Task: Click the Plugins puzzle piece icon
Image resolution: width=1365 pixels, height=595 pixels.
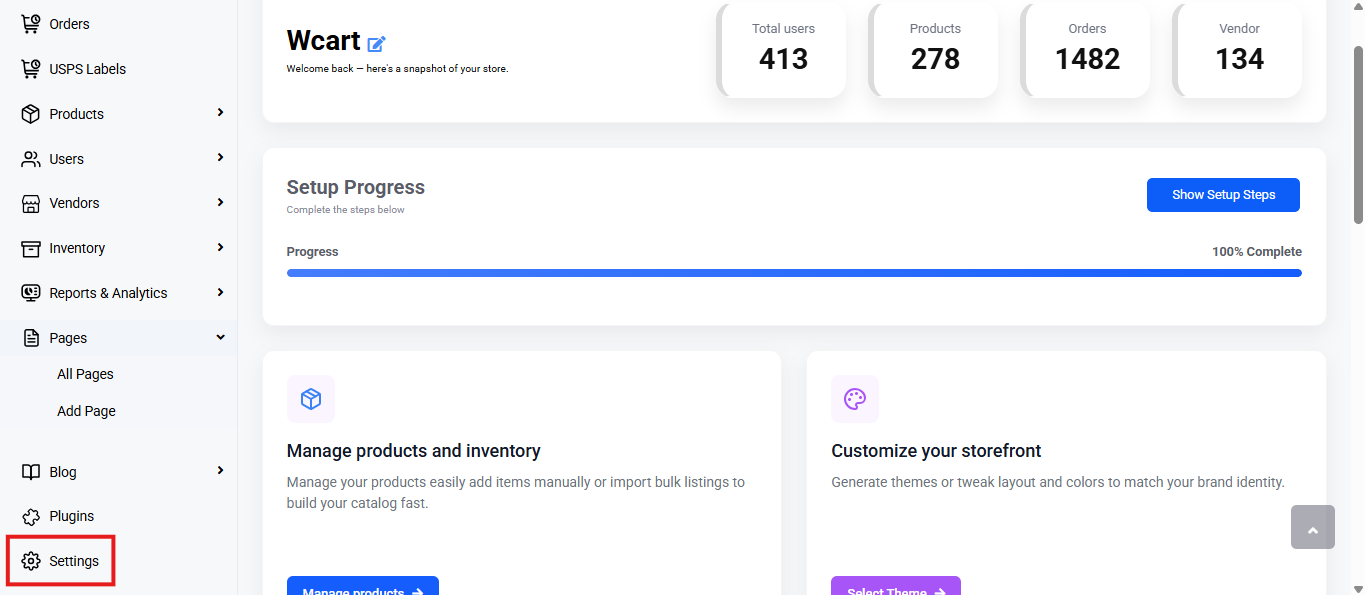Action: point(31,516)
